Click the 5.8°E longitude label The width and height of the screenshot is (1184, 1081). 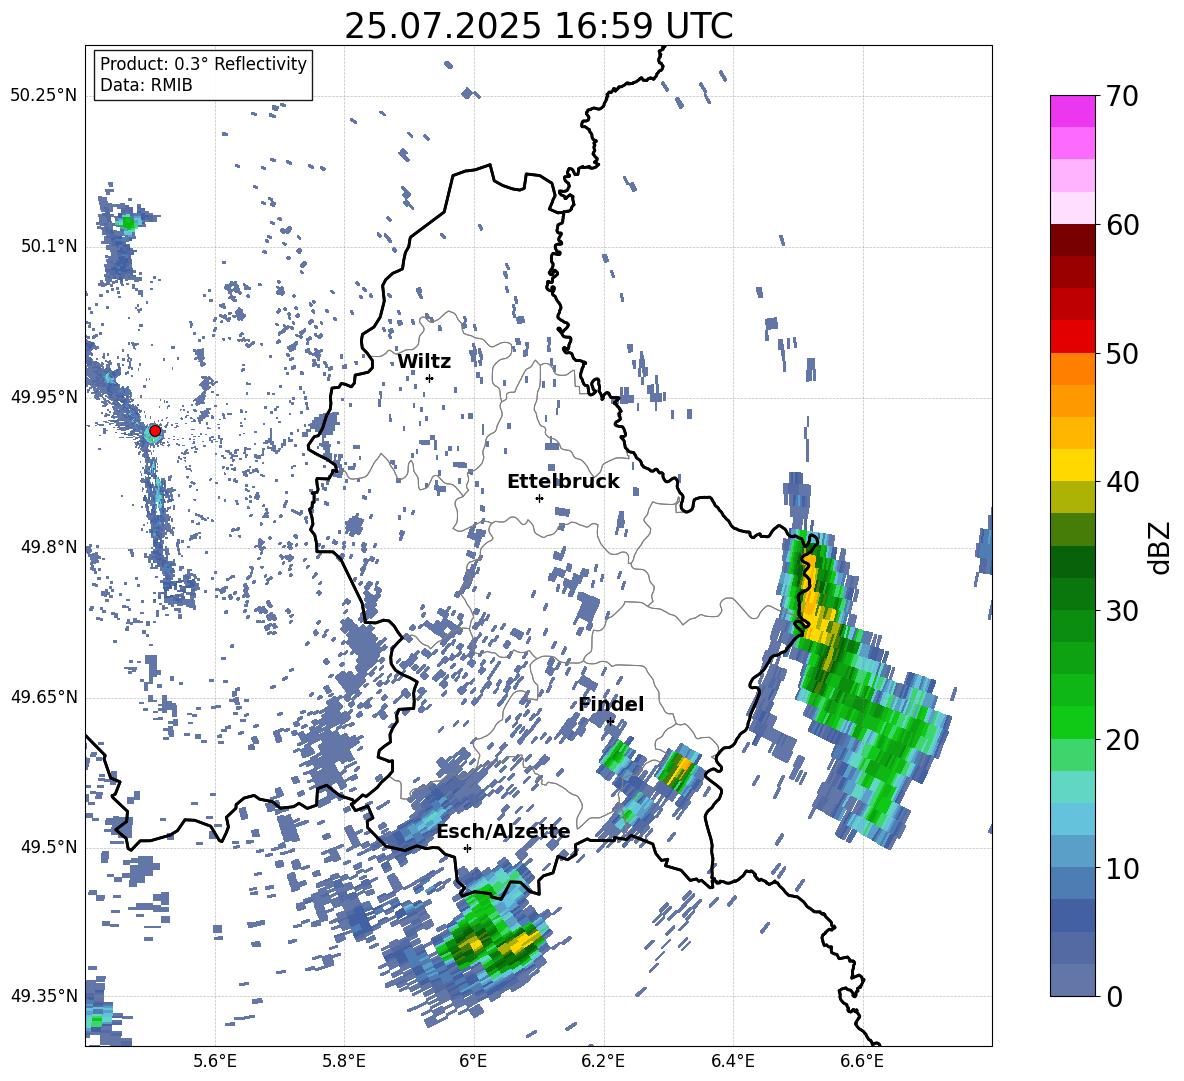344,1061
